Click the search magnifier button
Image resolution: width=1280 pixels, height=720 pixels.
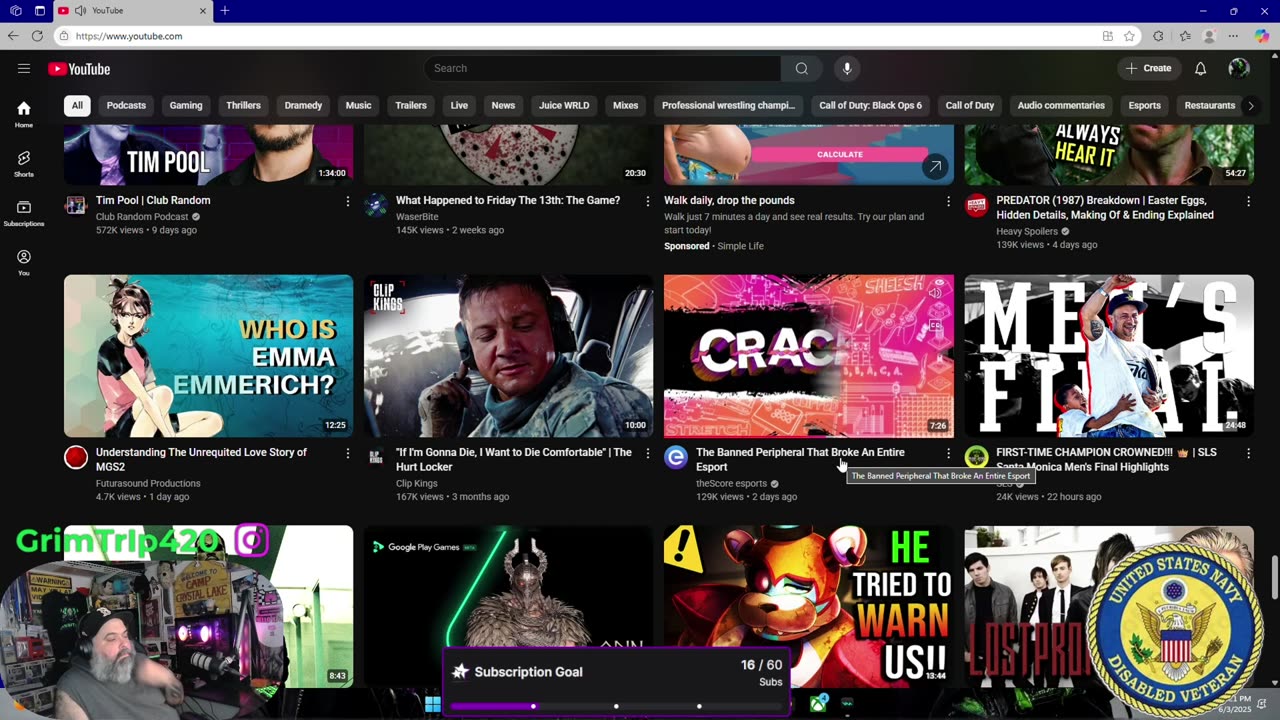point(801,68)
